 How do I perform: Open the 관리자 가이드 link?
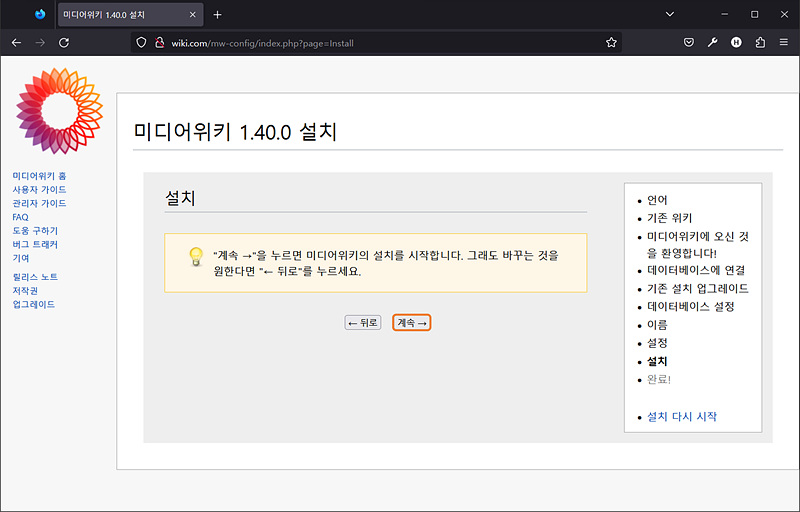(x=39, y=203)
